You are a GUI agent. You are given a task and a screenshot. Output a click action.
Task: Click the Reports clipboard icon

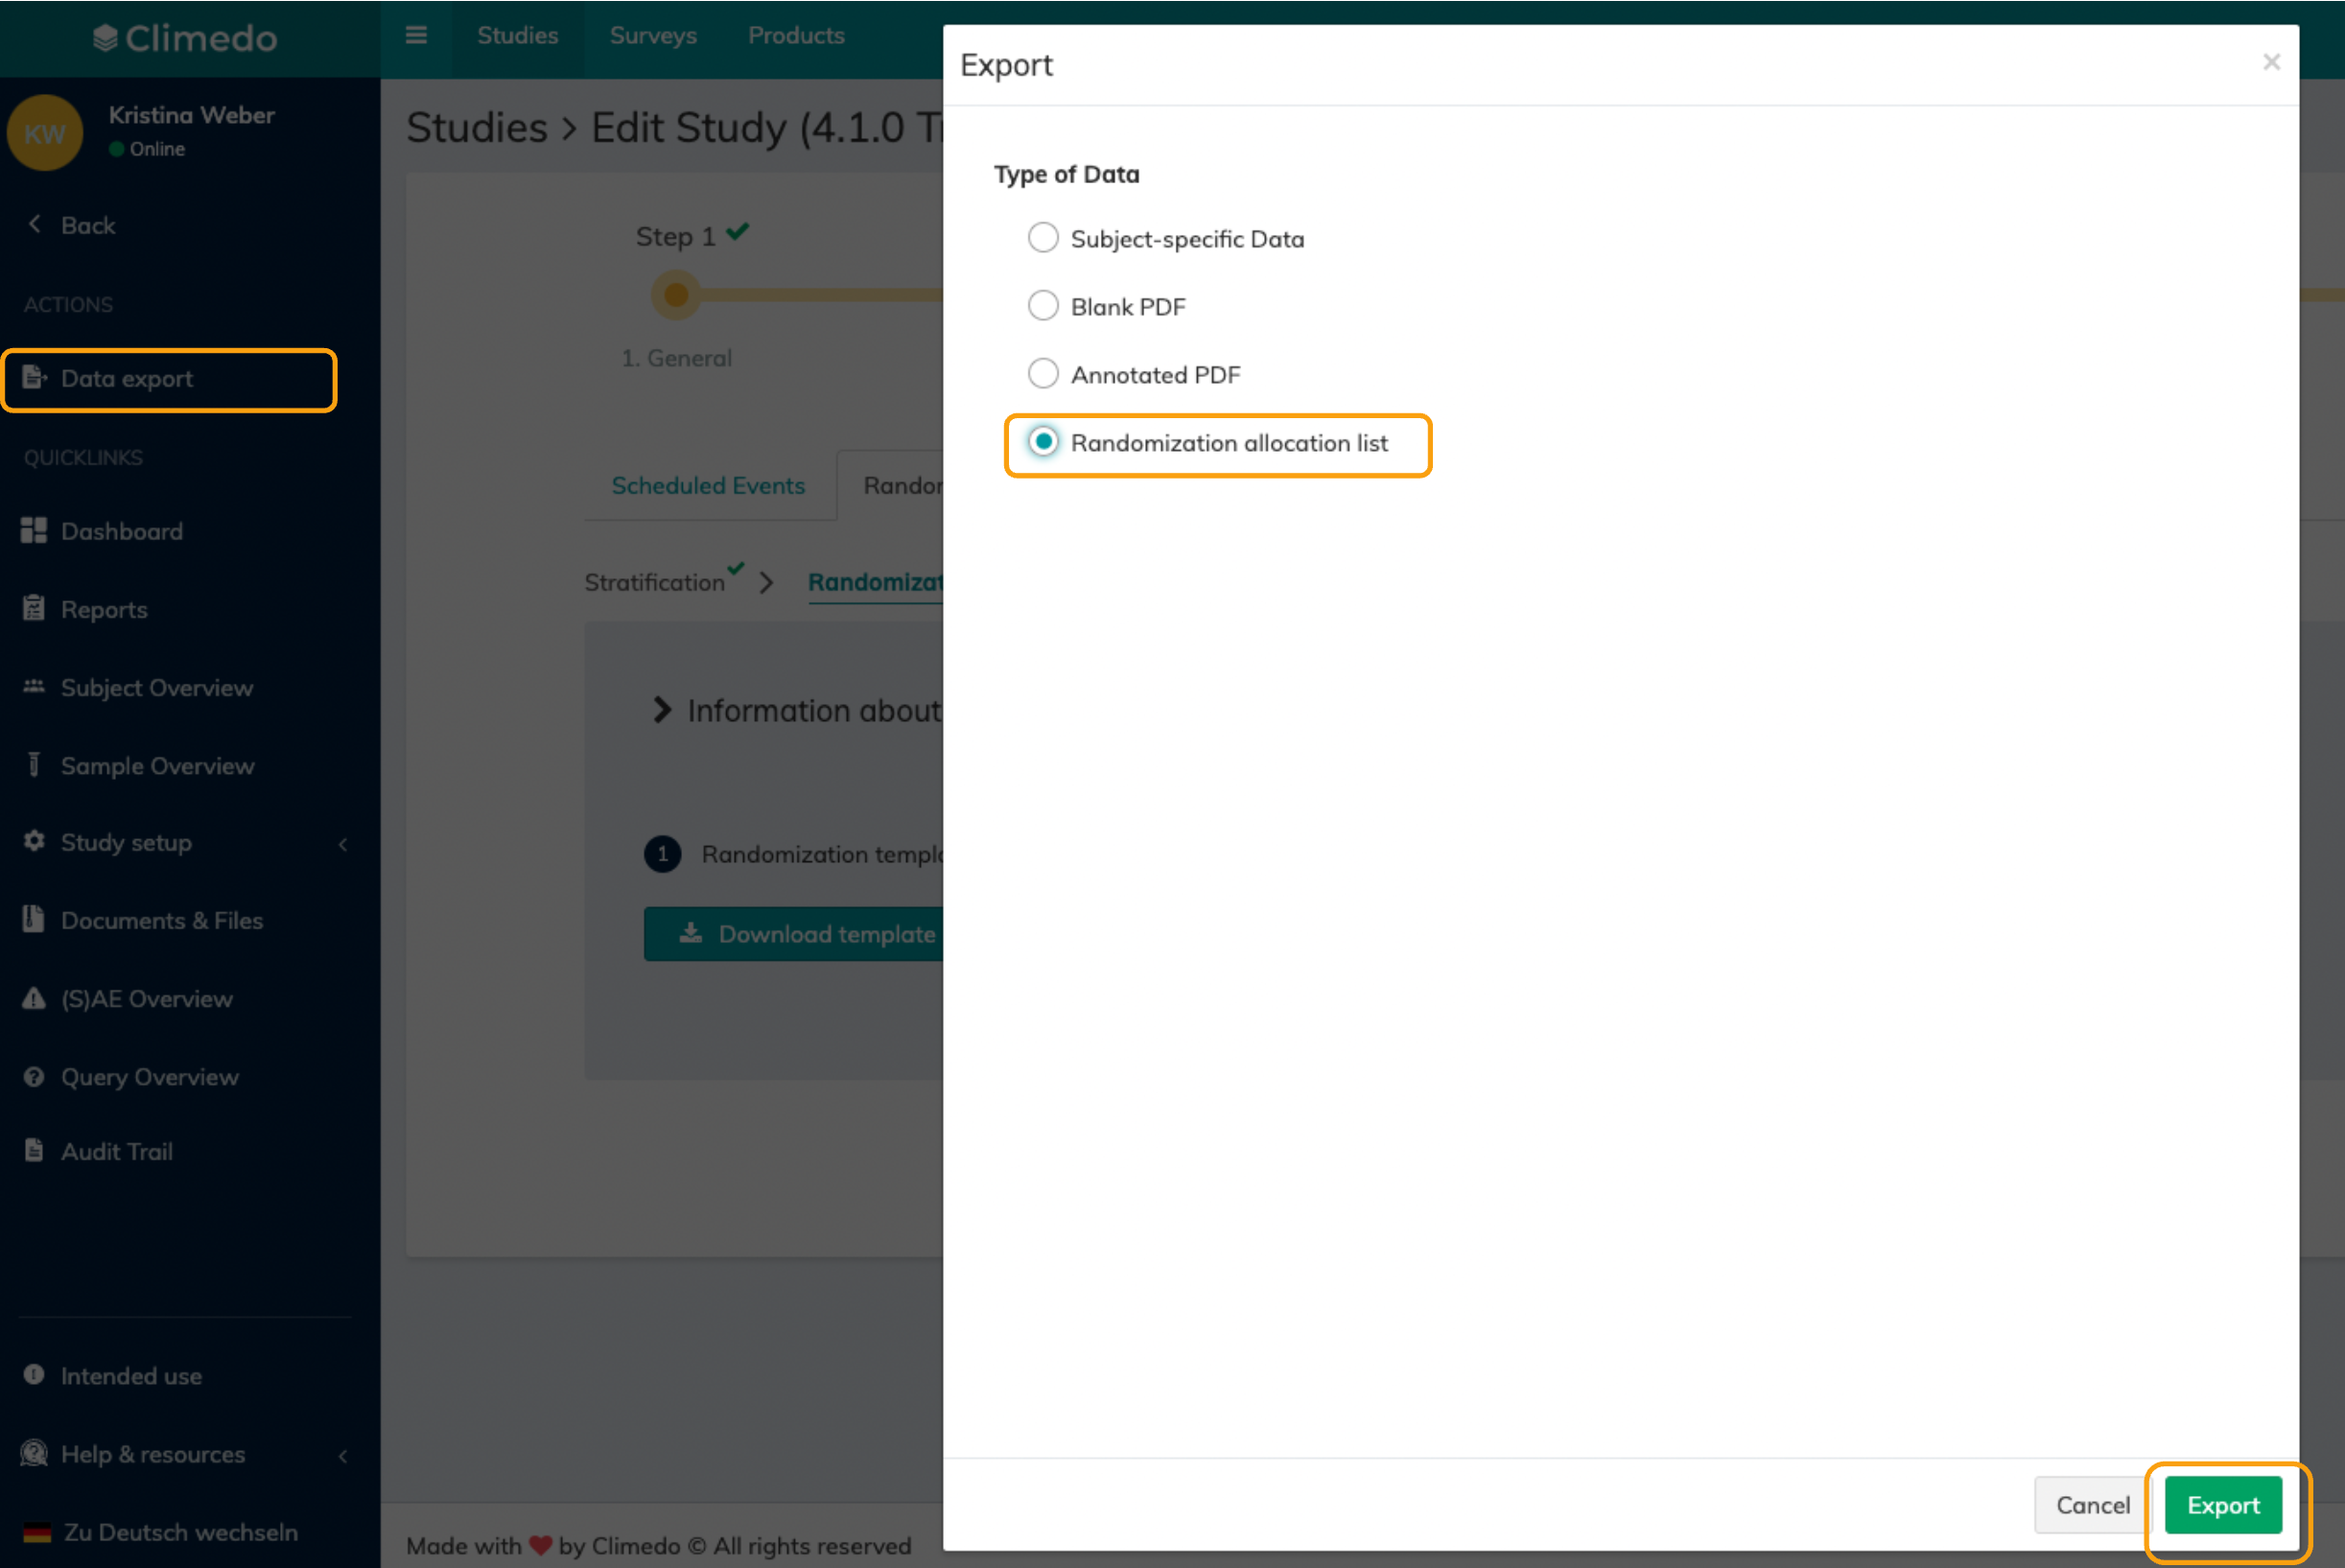[34, 609]
